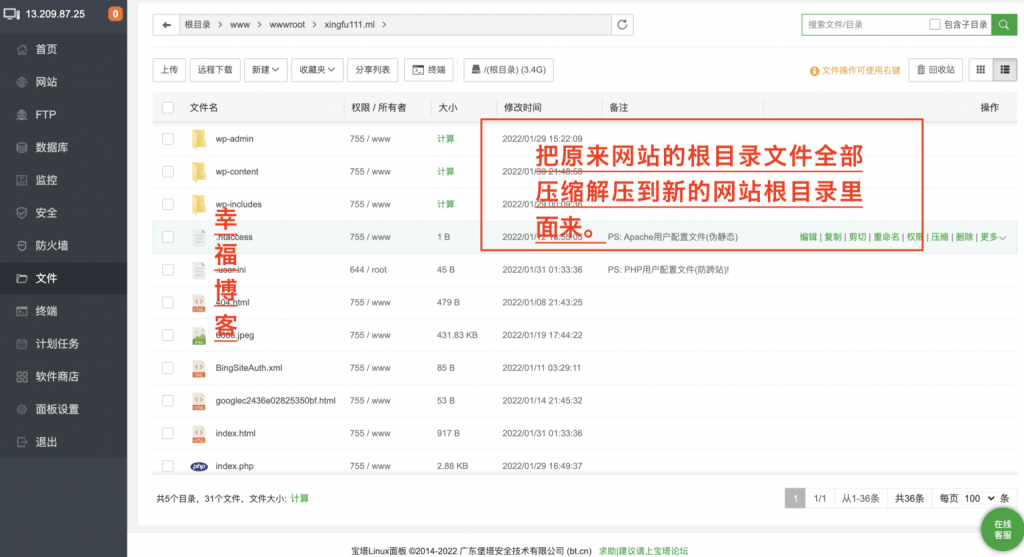Viewport: 1024px width, 557px height.
Task: Check the index.html row checkbox
Action: [168, 434]
